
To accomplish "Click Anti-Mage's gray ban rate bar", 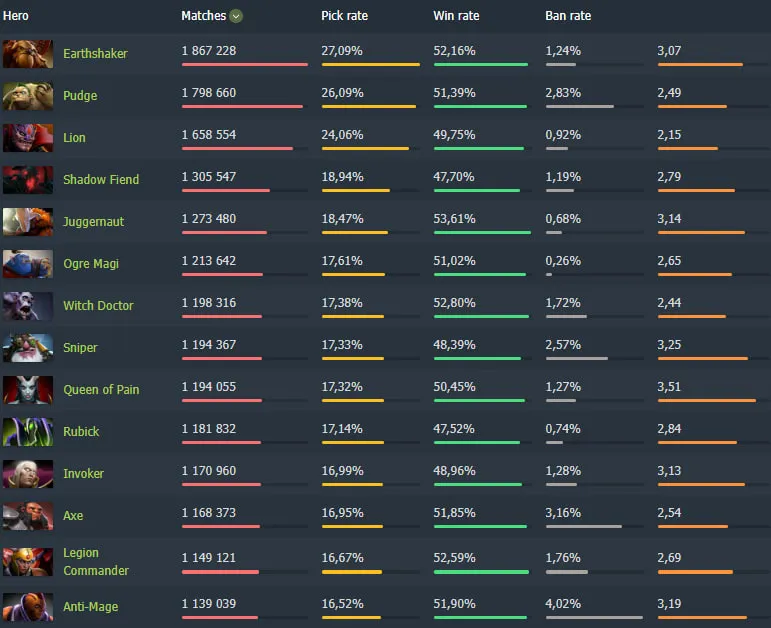I will pos(594,618).
